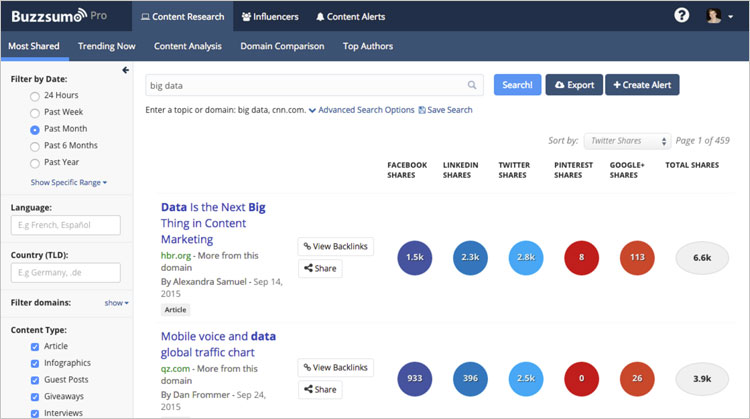Viewport: 750px width, 419px height.
Task: Open the Sort by Twitter Shares dropdown
Action: [627, 141]
